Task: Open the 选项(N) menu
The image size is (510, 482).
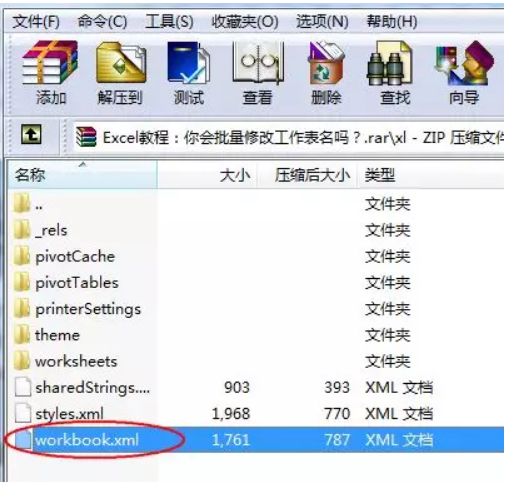Action: point(322,22)
